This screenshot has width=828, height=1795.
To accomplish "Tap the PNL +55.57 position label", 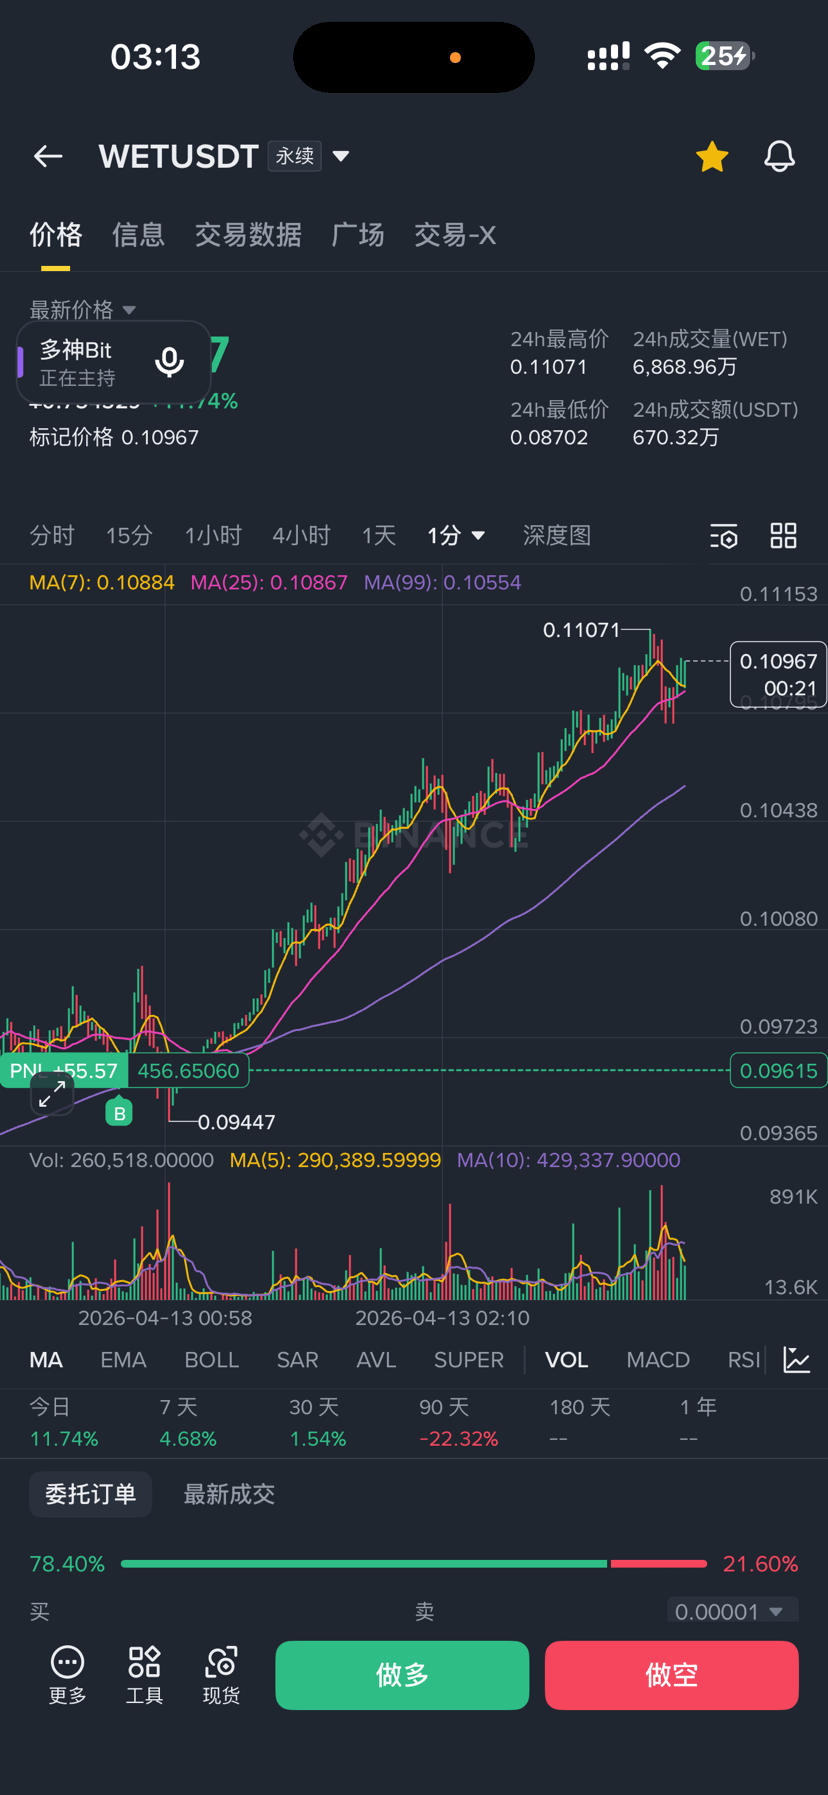I will coord(64,1071).
